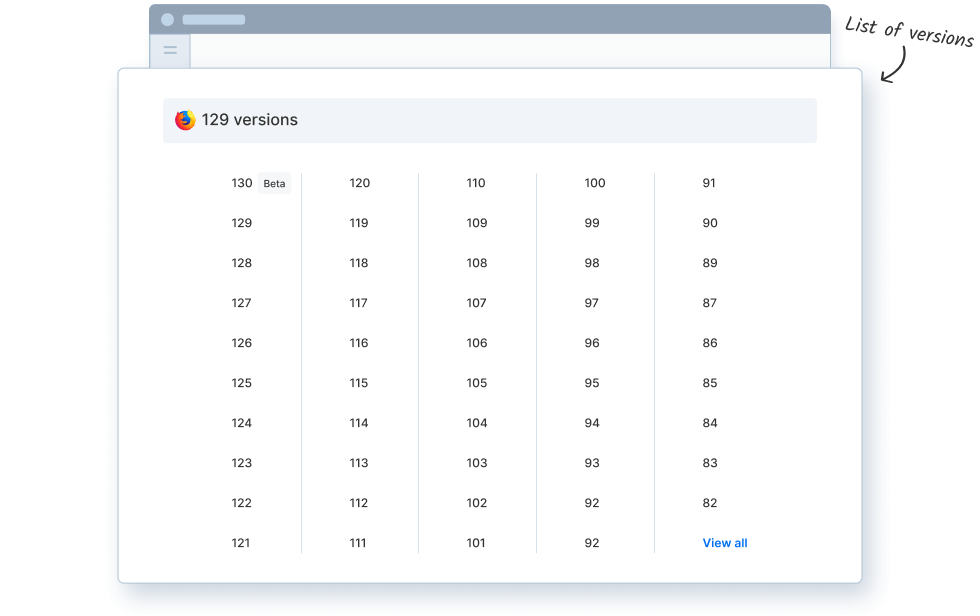Select version 91 at the top right

pyautogui.click(x=709, y=183)
